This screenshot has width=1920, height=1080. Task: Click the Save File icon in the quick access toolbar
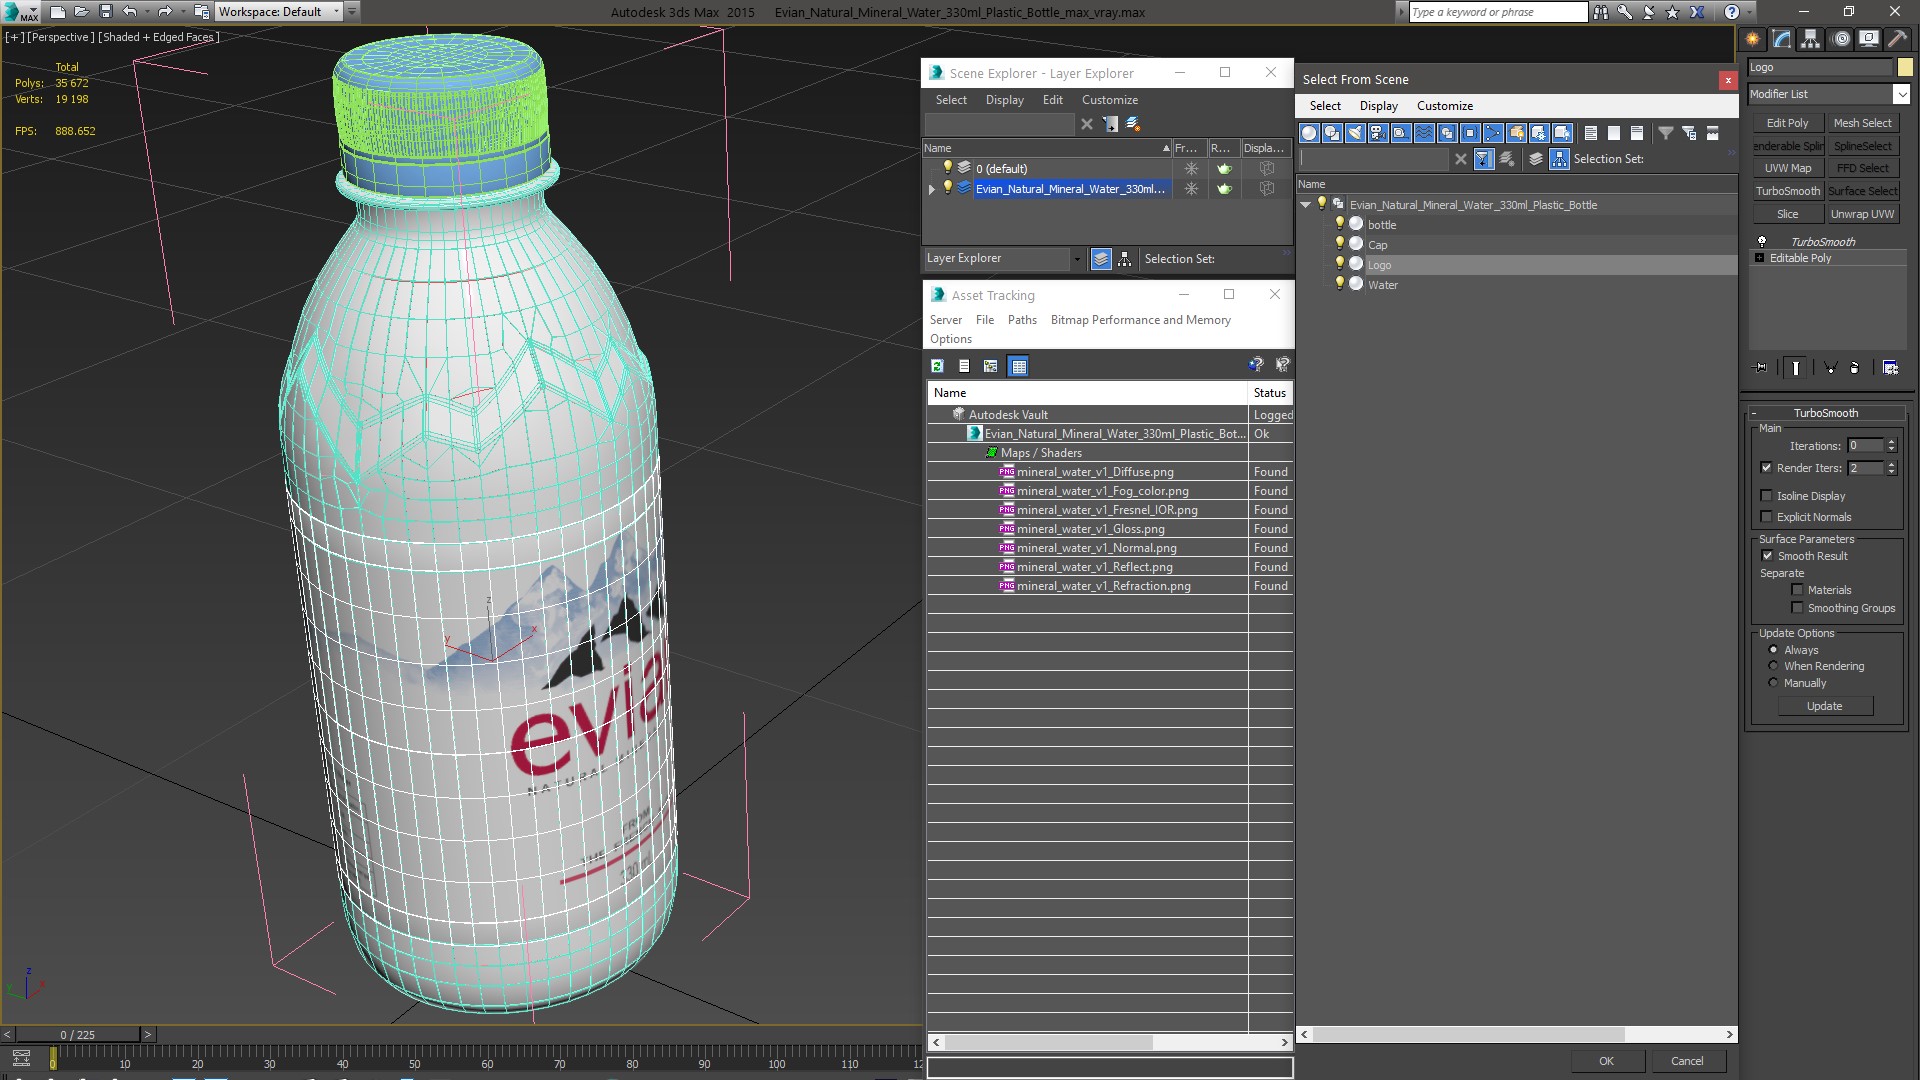pos(105,12)
